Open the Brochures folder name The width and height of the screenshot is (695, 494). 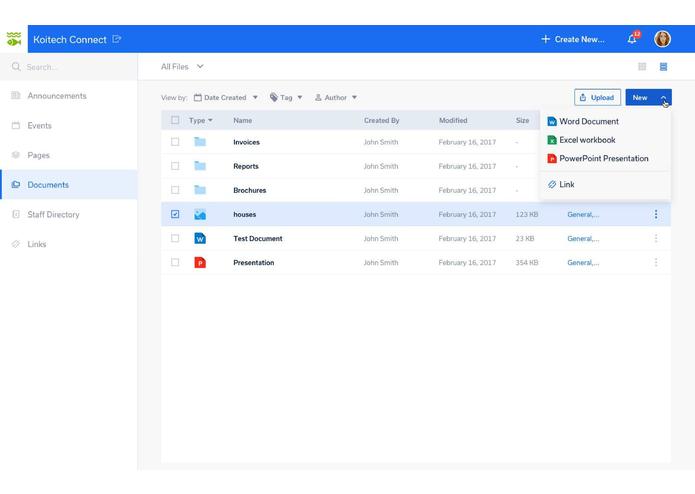[x=250, y=190]
